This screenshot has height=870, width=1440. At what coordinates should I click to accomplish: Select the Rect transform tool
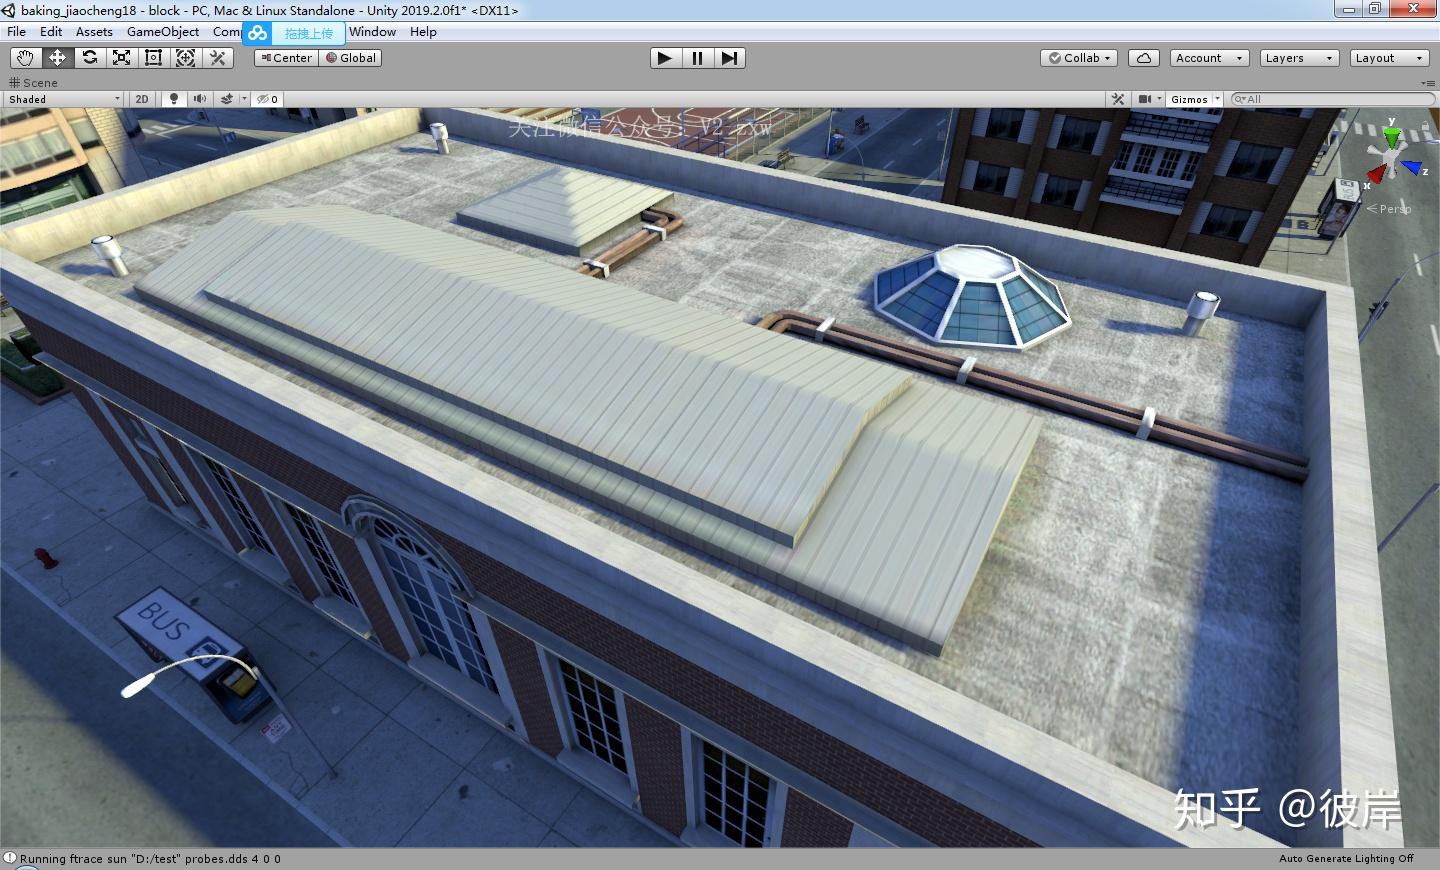154,58
